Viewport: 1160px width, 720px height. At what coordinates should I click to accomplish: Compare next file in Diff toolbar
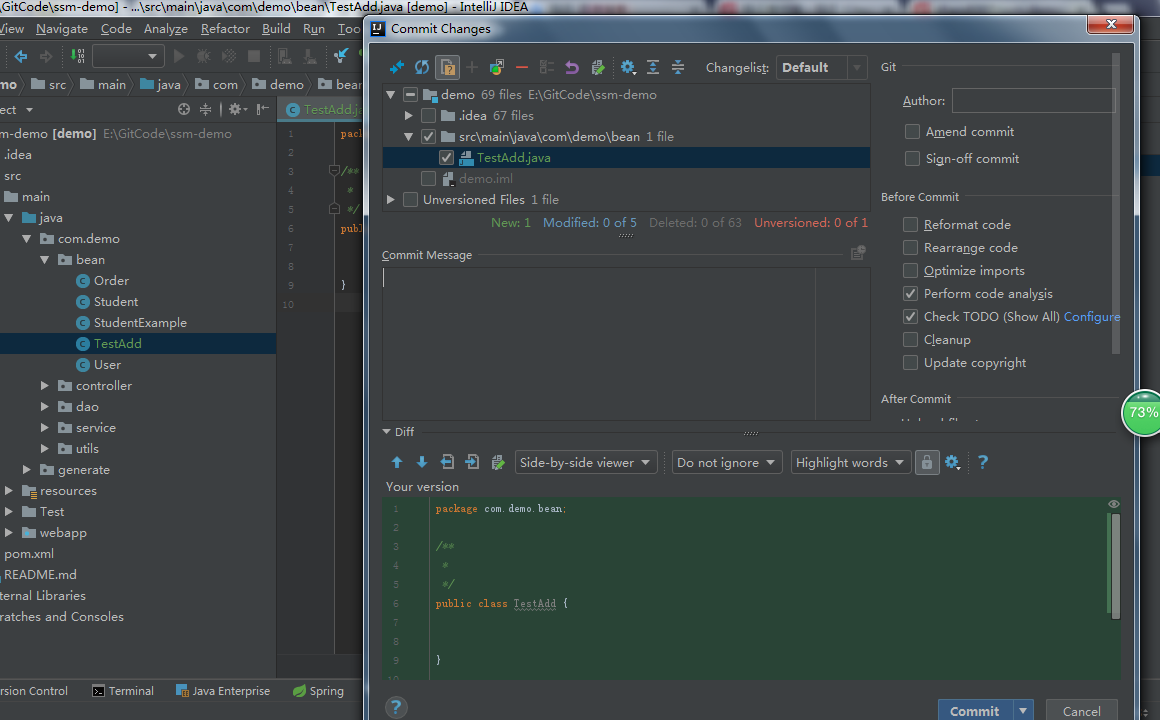(472, 462)
